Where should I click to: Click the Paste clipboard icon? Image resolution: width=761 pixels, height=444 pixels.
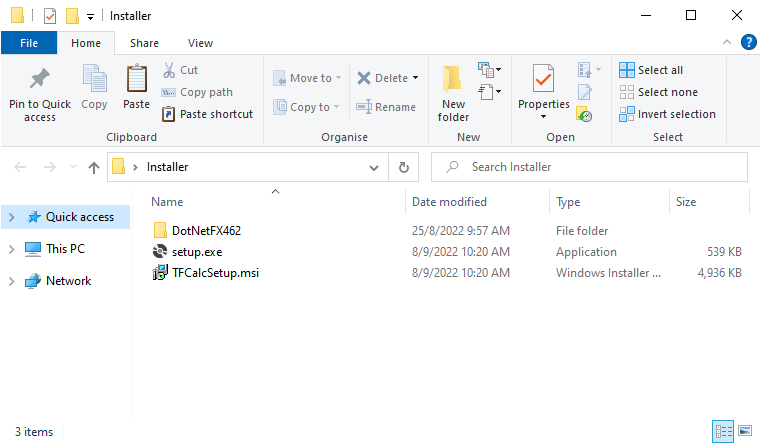(x=136, y=80)
